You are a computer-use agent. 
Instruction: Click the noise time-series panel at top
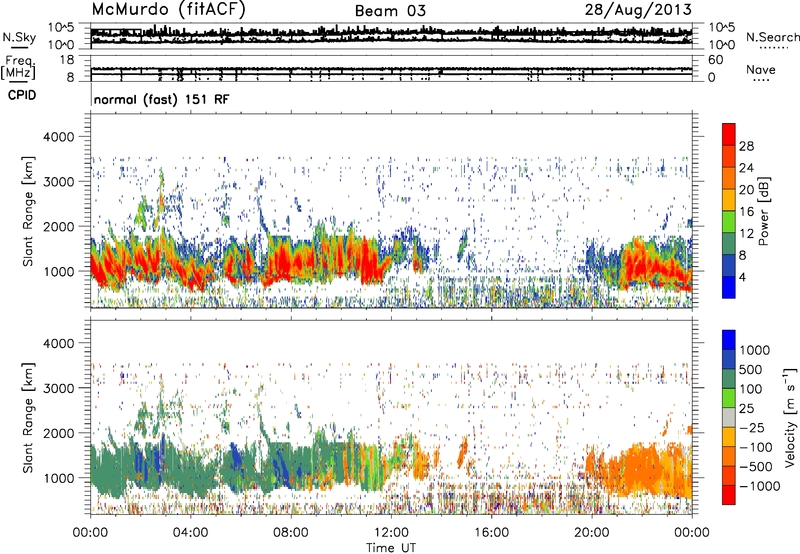click(391, 36)
